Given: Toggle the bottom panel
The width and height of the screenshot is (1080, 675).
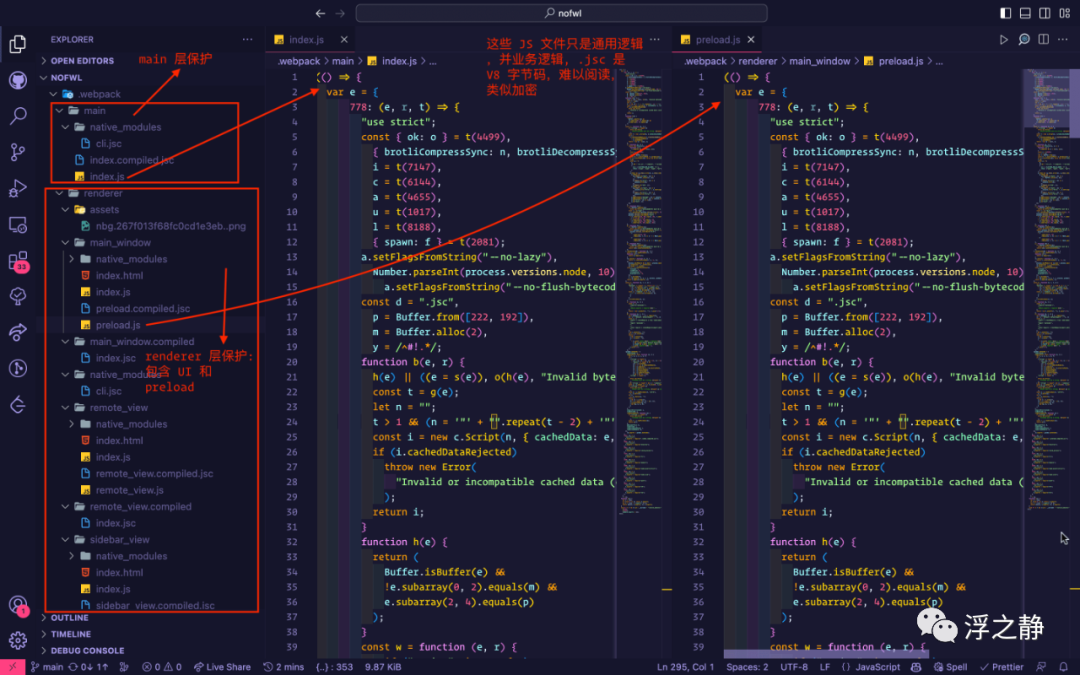Looking at the screenshot, I should [x=1025, y=13].
